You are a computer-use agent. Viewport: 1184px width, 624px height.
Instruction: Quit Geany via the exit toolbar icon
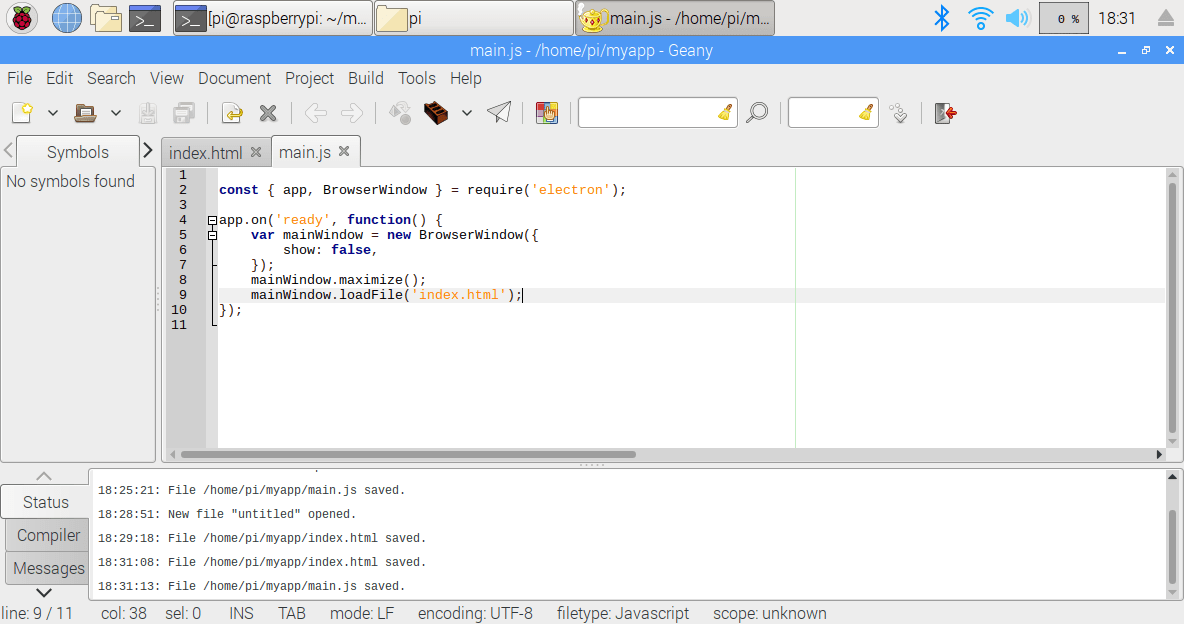[944, 112]
